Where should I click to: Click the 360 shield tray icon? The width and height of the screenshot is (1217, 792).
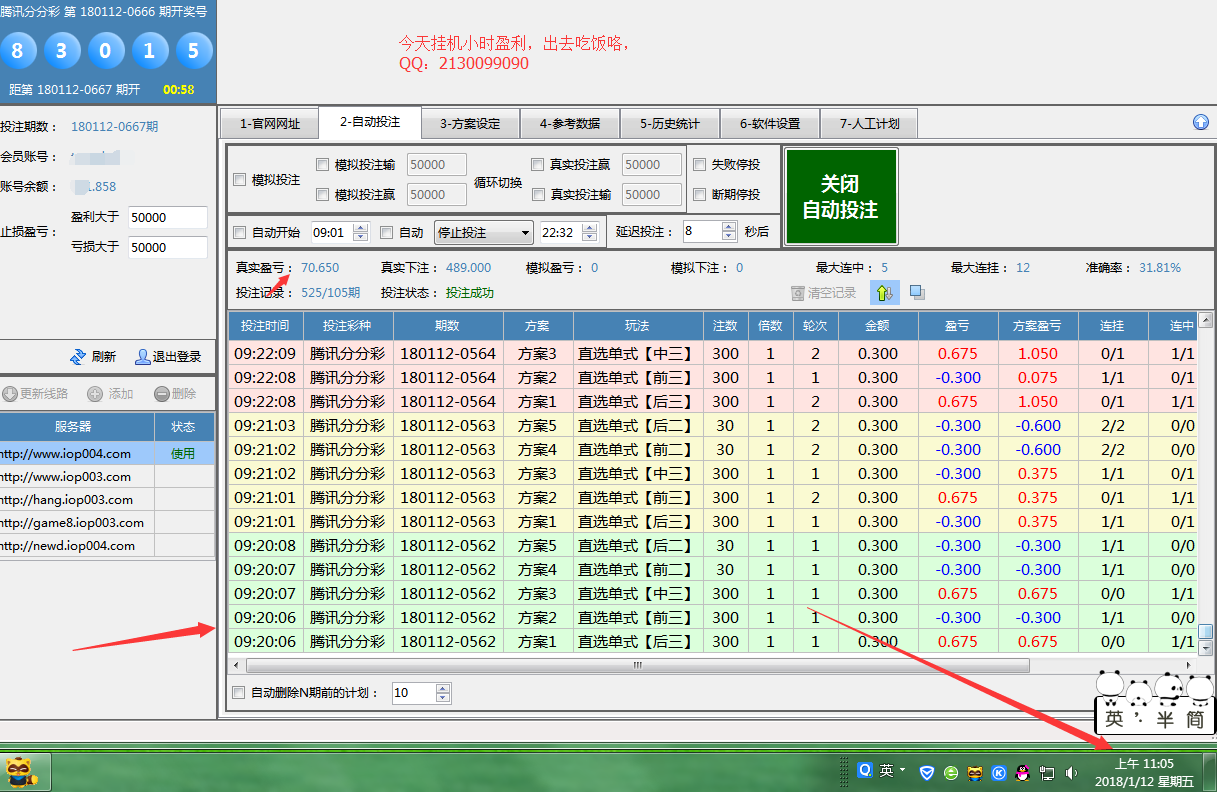(x=927, y=772)
